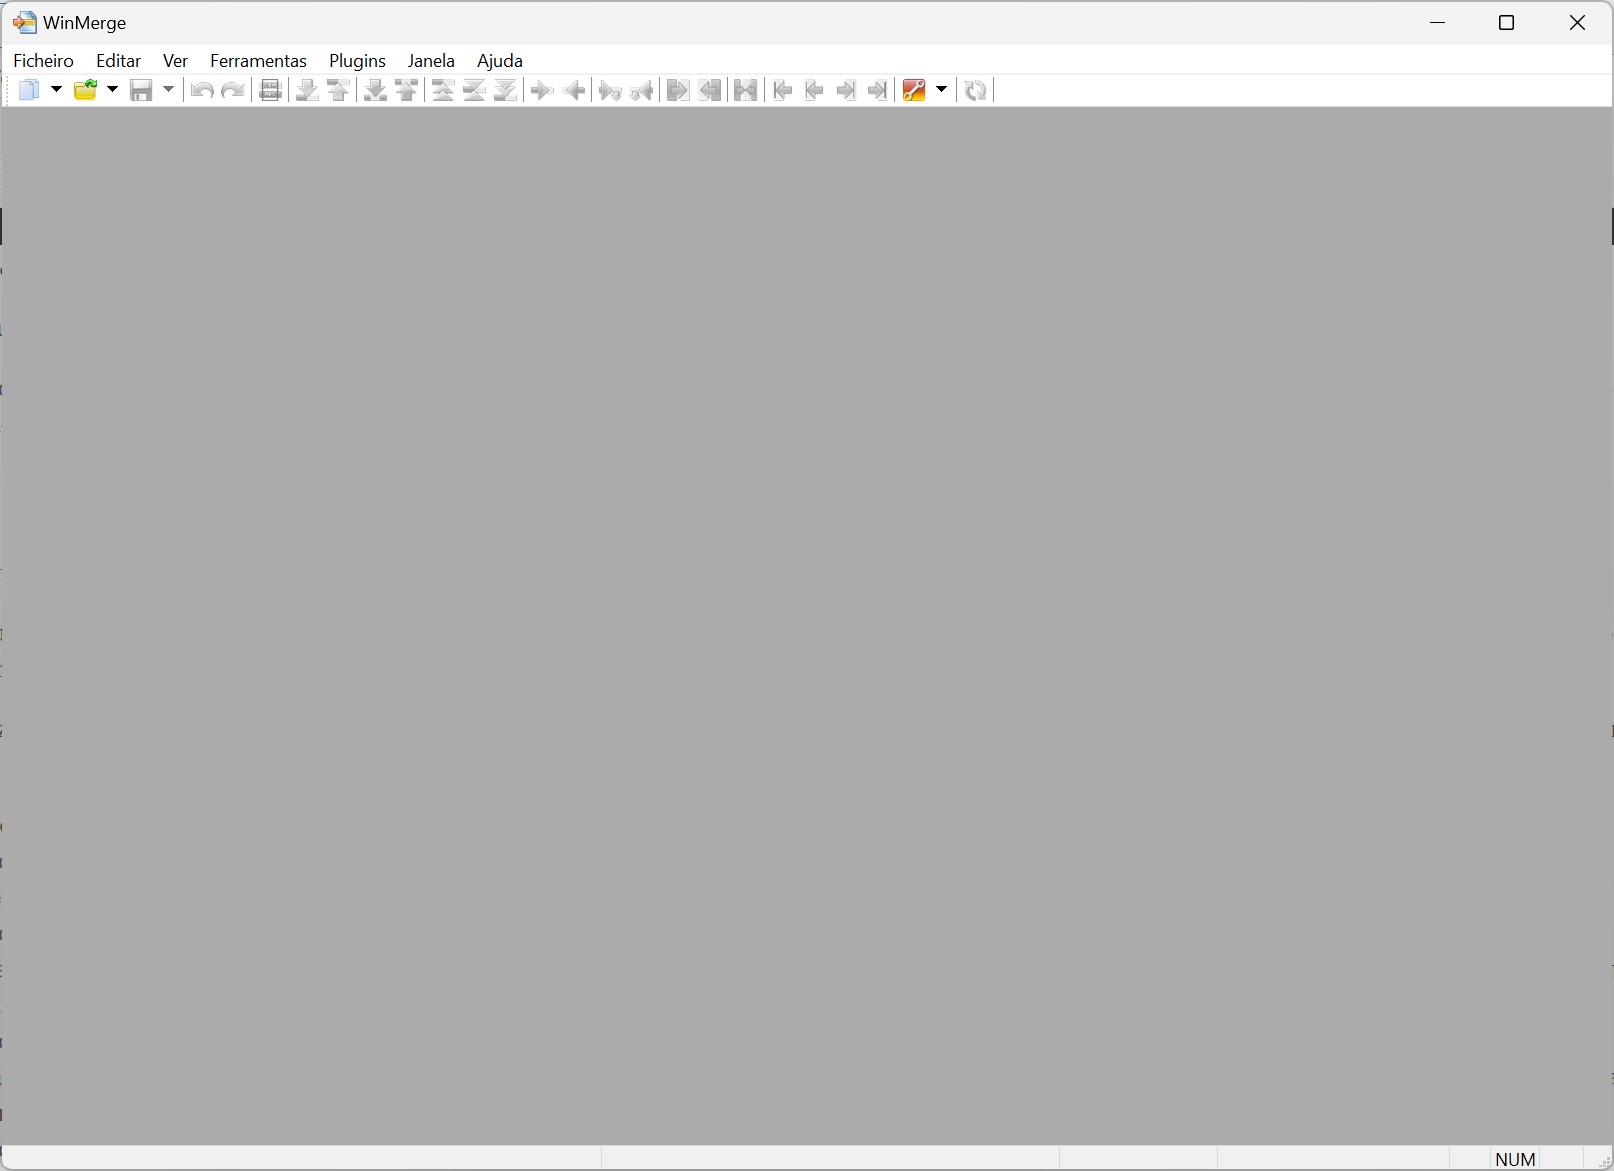Maximize the WinMerge window
Image resolution: width=1614 pixels, height=1171 pixels.
tap(1506, 23)
